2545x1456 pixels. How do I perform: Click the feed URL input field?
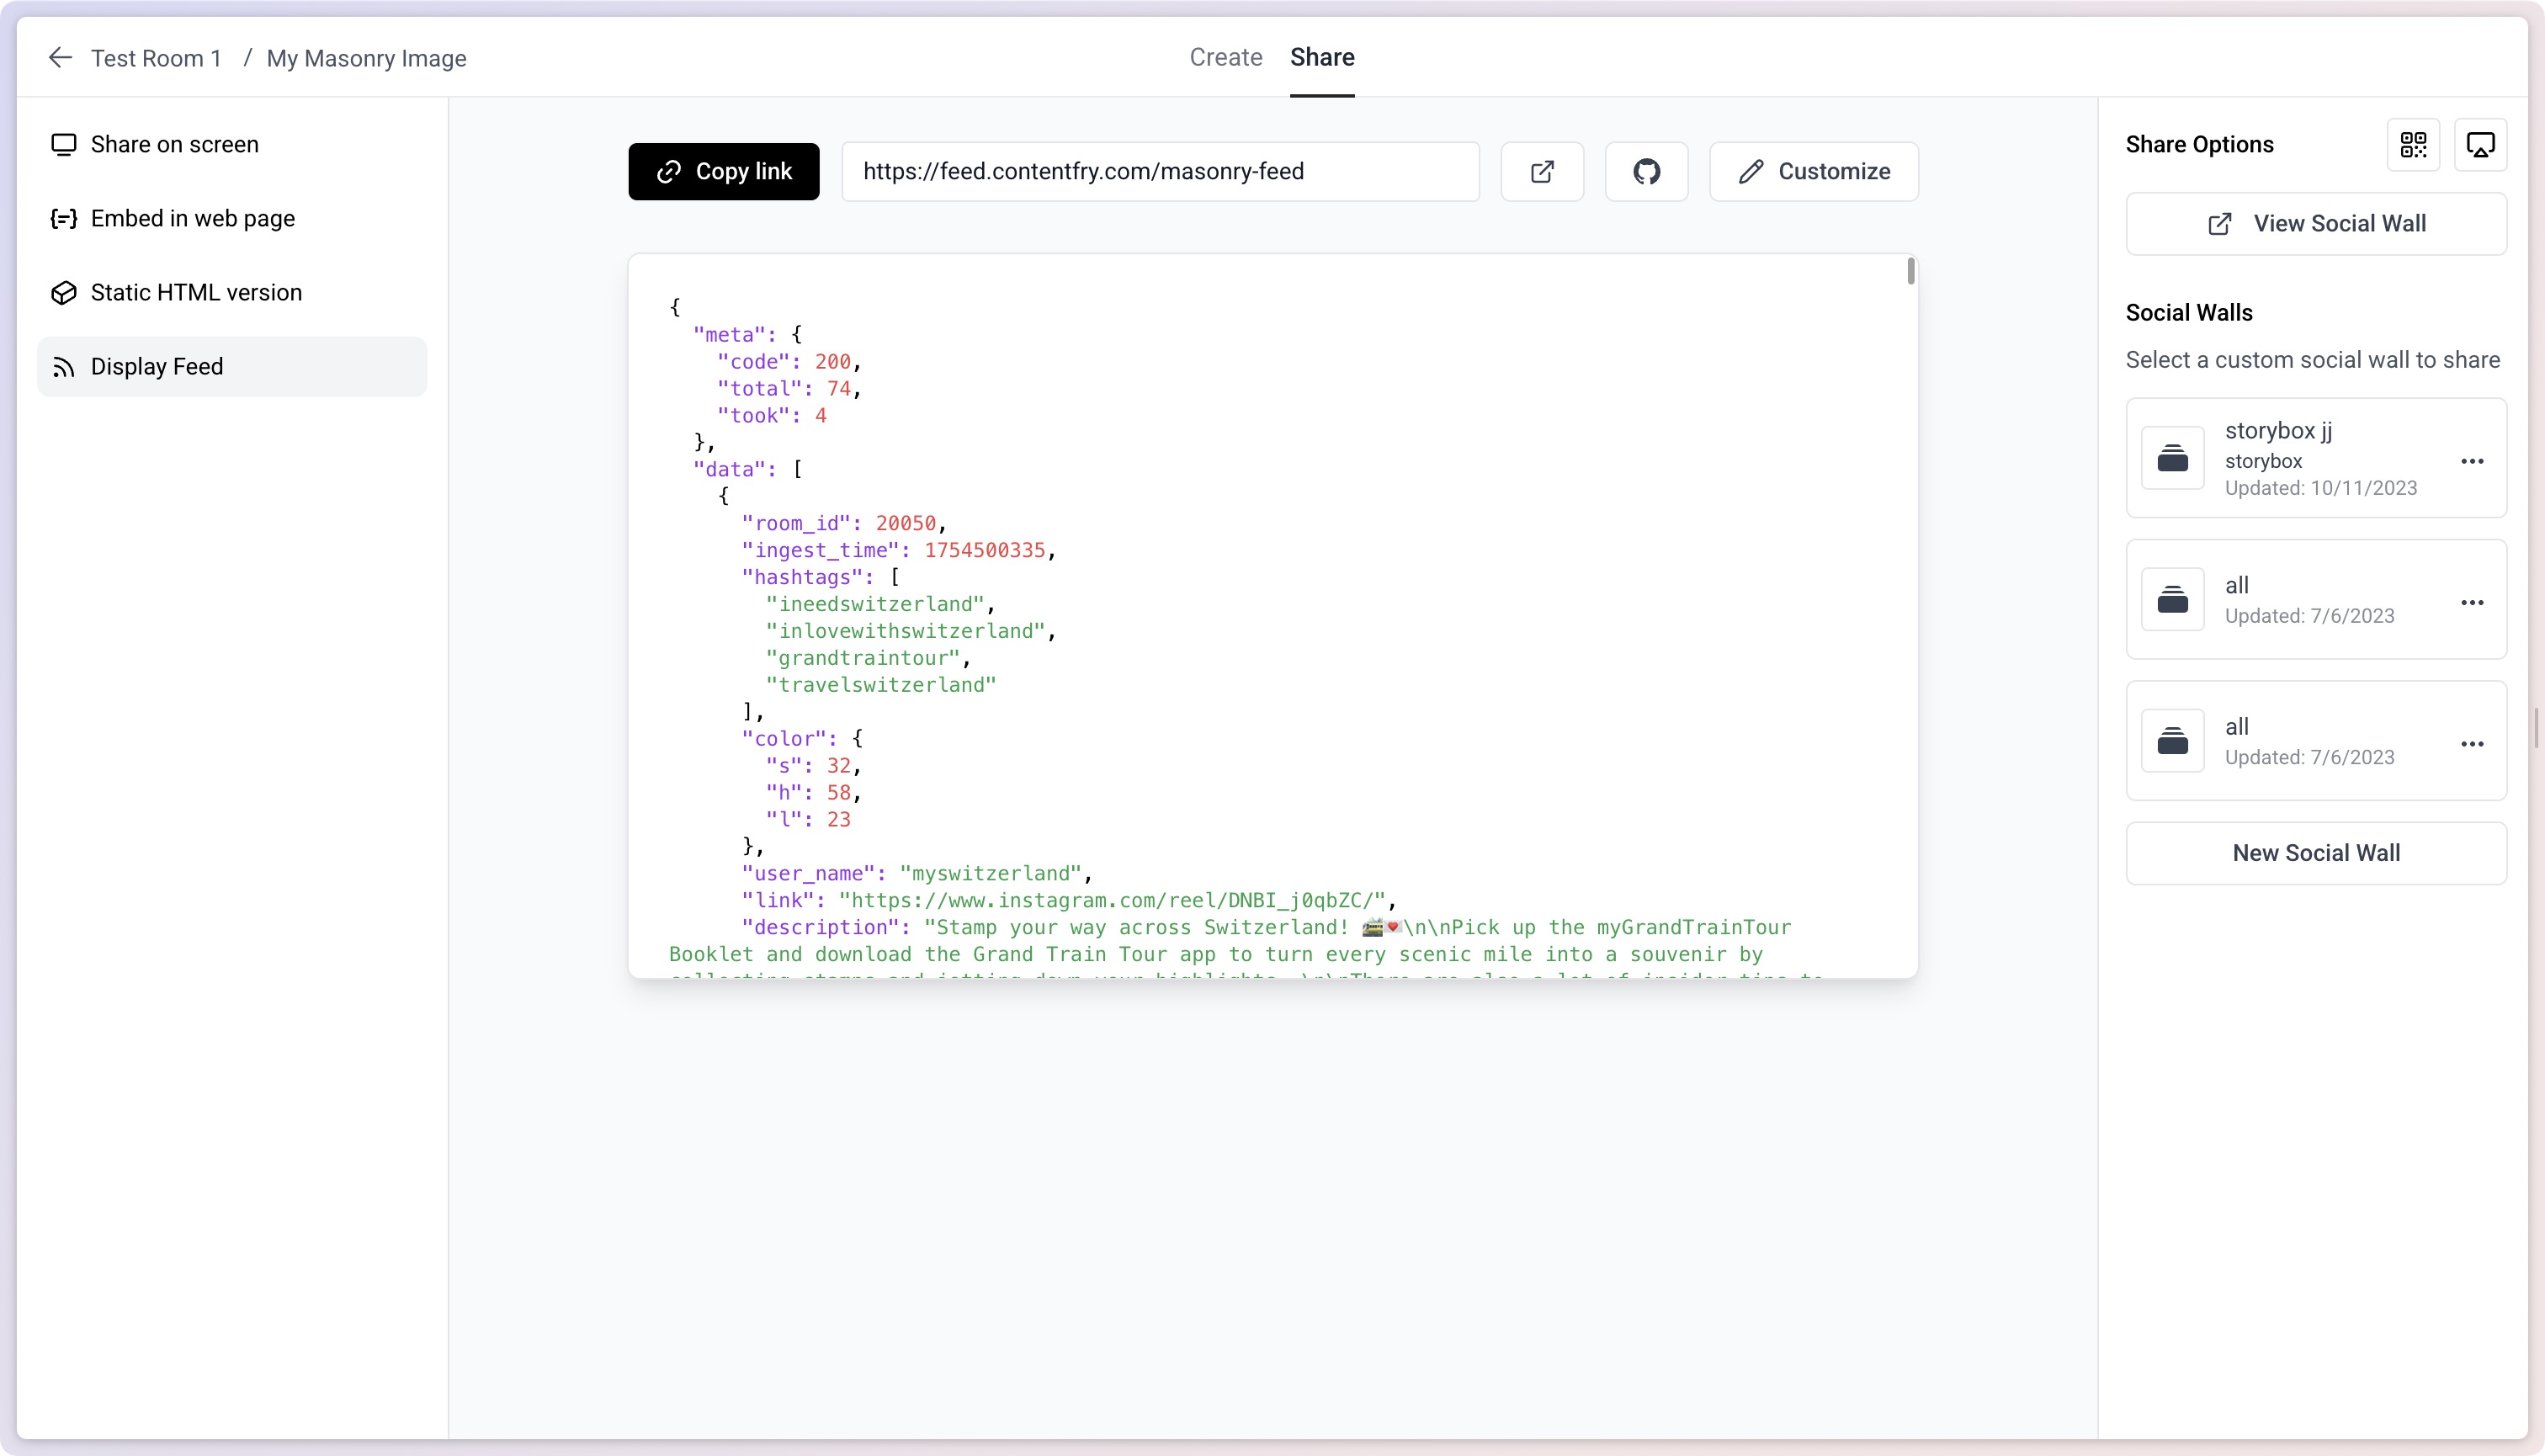coord(1160,172)
